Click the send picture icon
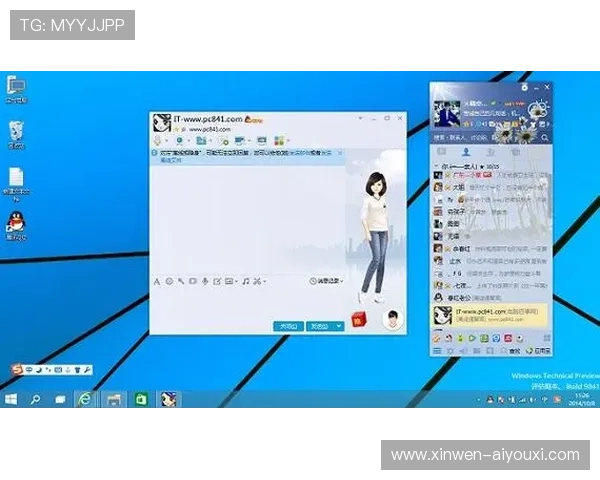This screenshot has width=600, height=480. point(229,281)
